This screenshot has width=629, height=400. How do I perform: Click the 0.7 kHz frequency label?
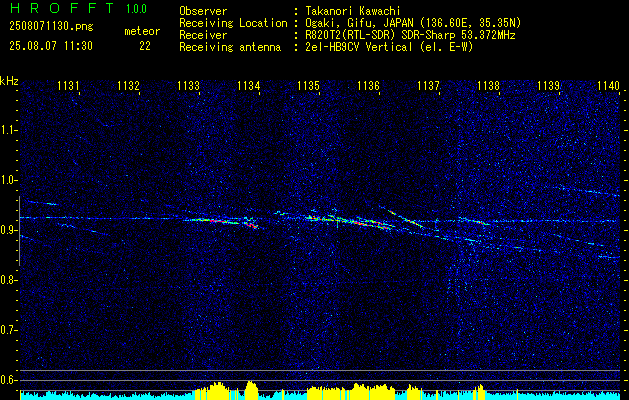[x=8, y=330]
